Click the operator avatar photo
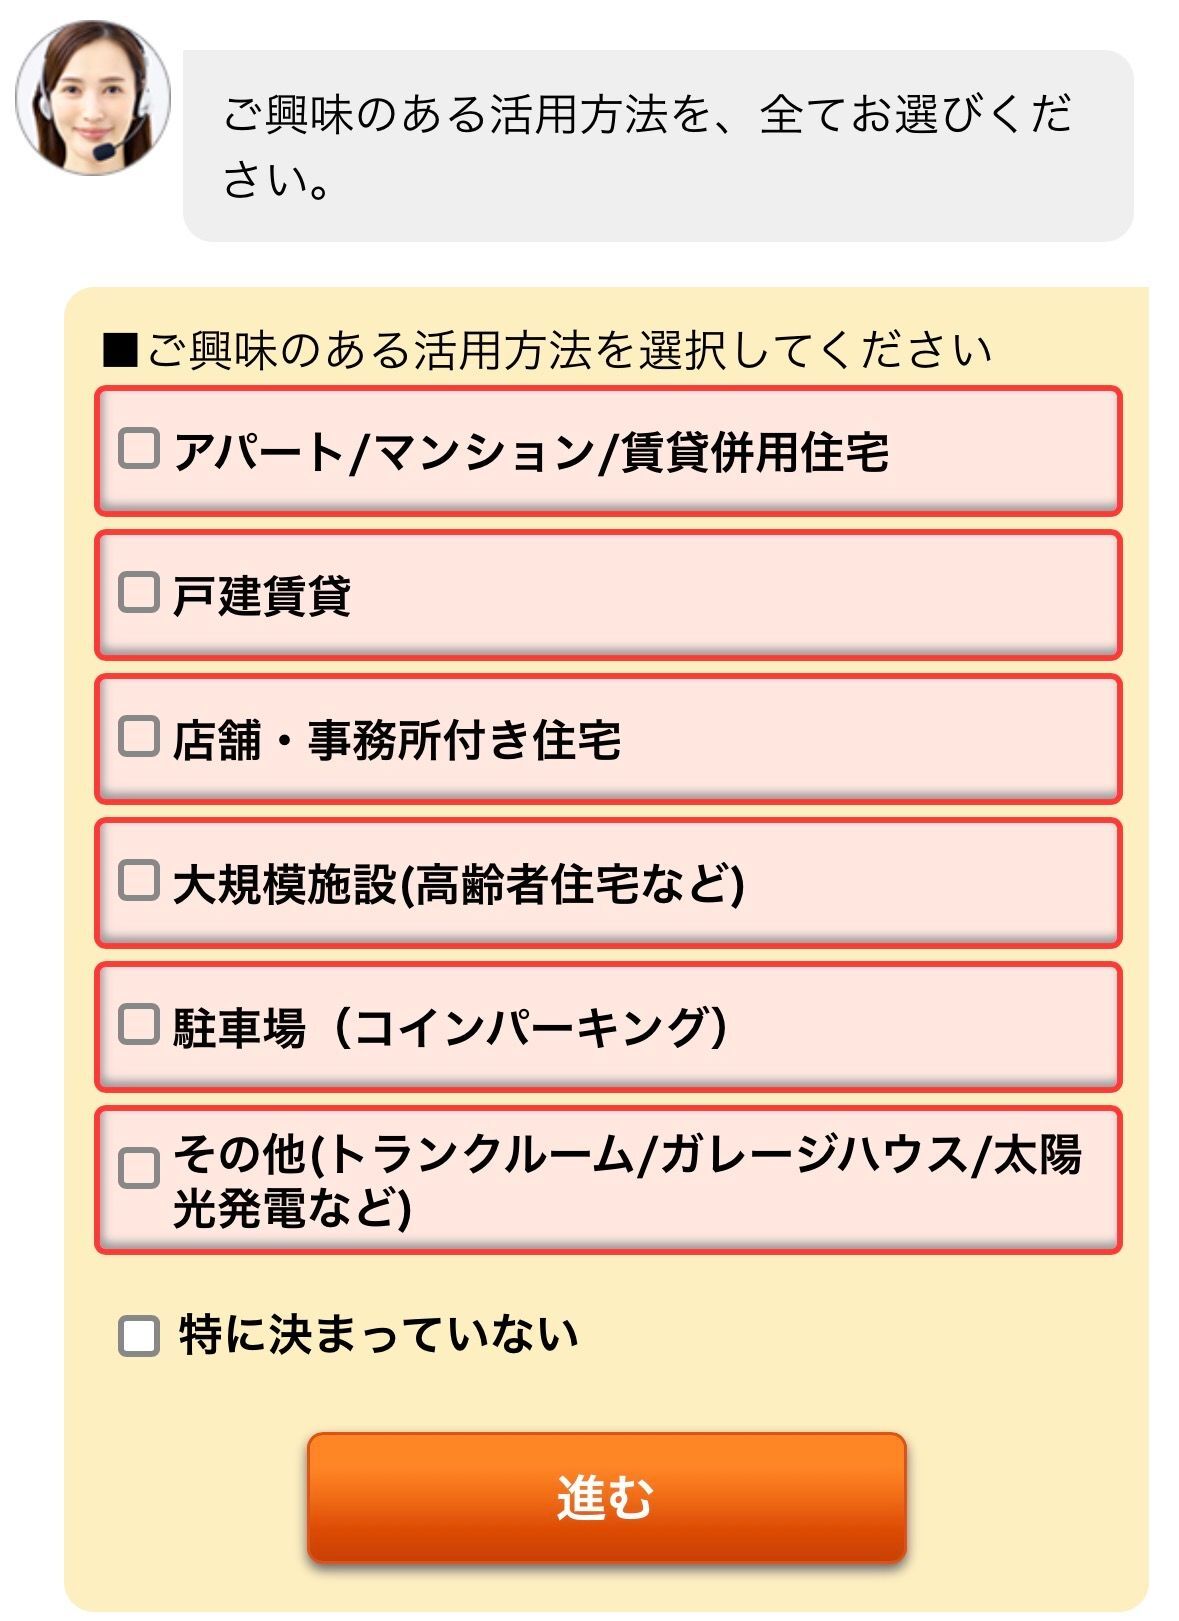 coord(93,98)
